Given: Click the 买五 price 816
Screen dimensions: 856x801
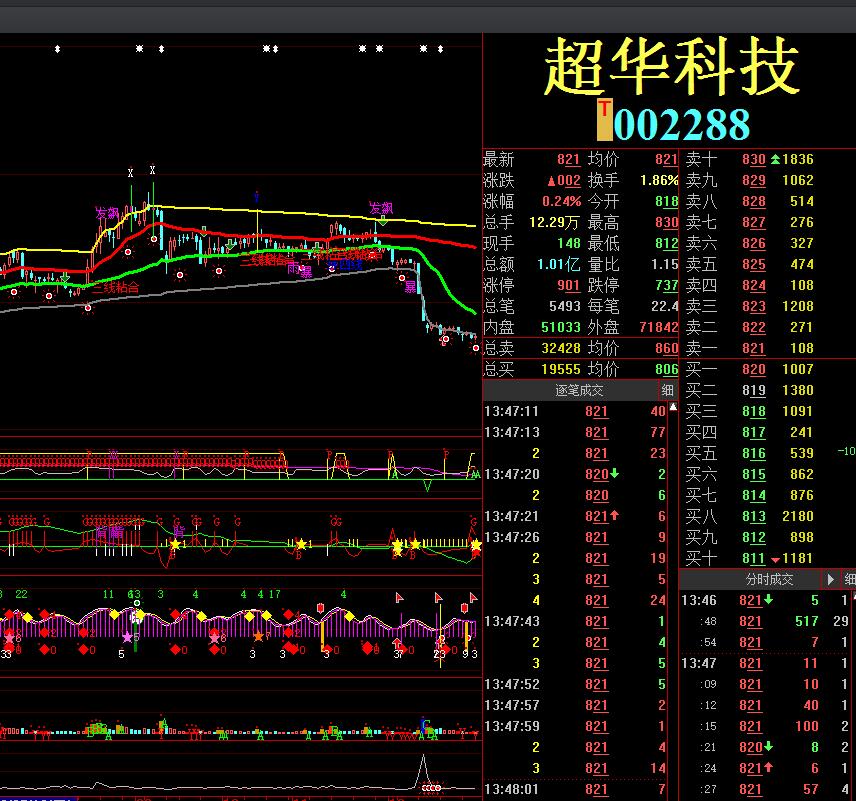Looking at the screenshot, I should (x=753, y=453).
